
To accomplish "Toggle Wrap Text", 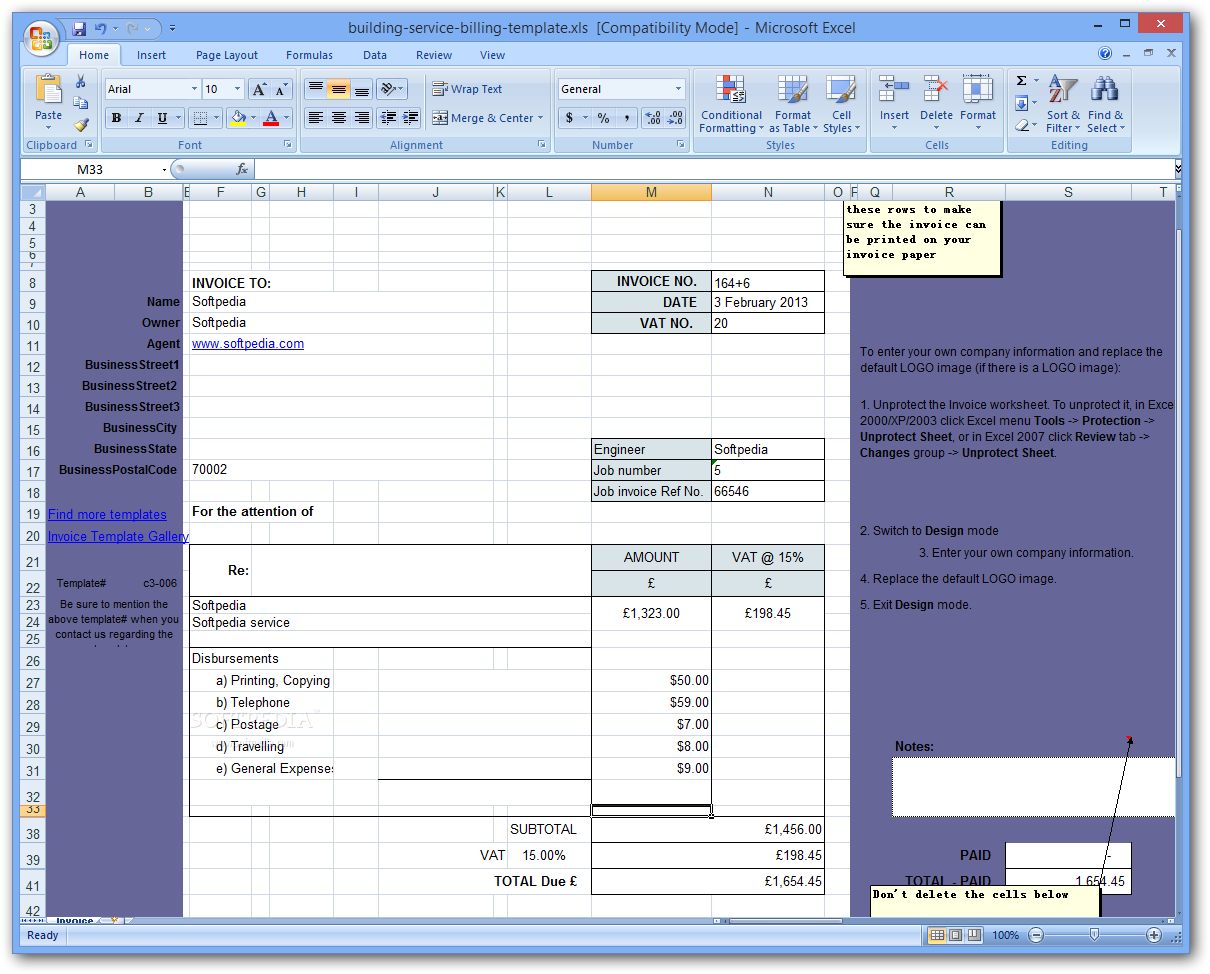I will coord(466,89).
